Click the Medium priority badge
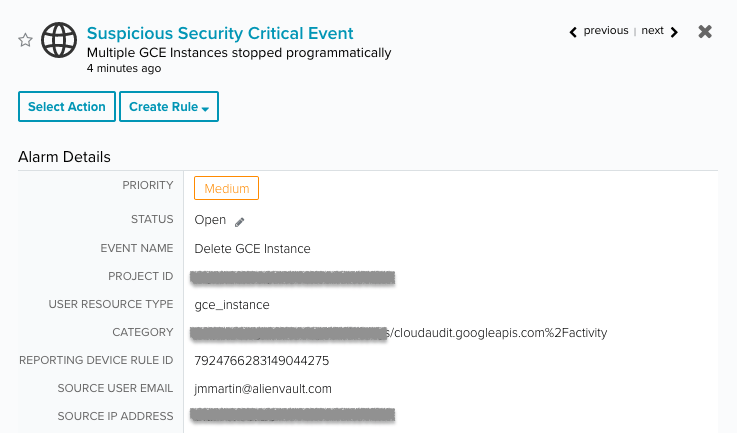This screenshot has height=433, width=737. 227,188
